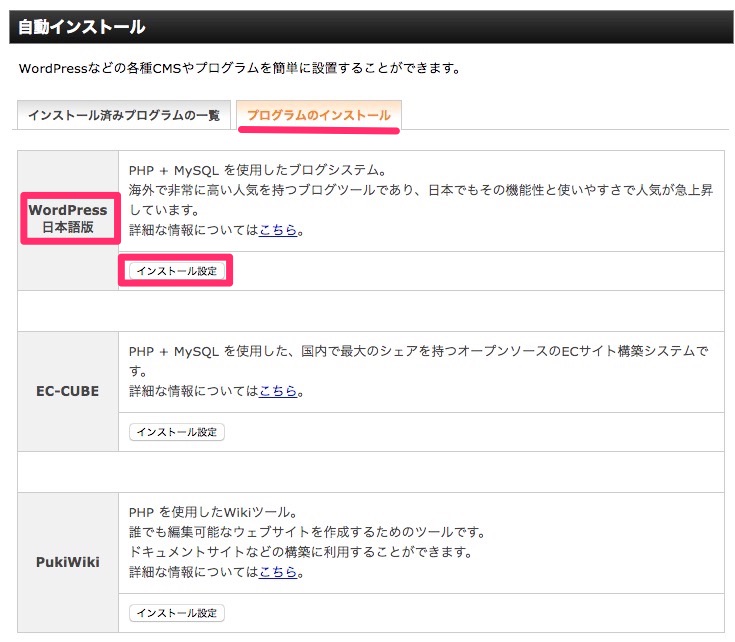
Task: Click the PukiWiki row label
Action: [68, 562]
